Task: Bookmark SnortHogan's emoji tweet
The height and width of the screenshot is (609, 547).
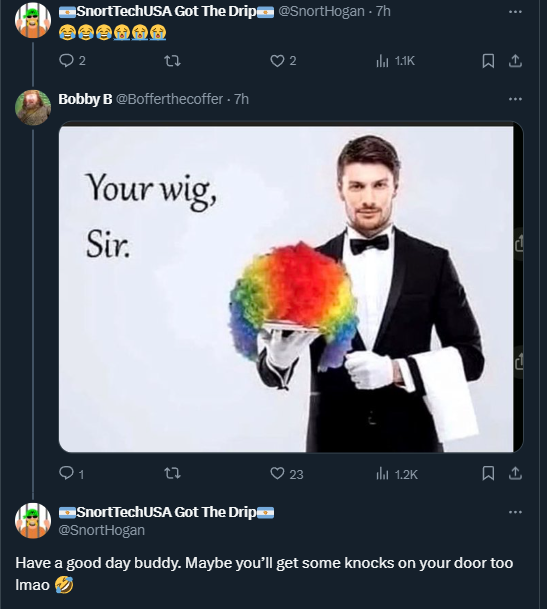Action: 488,61
